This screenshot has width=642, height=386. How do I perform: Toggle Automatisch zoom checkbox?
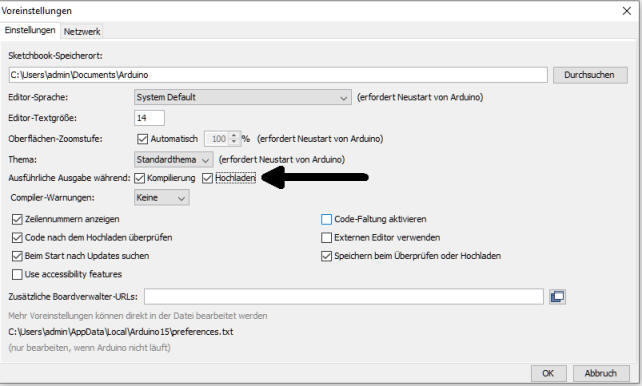pyautogui.click(x=142, y=139)
